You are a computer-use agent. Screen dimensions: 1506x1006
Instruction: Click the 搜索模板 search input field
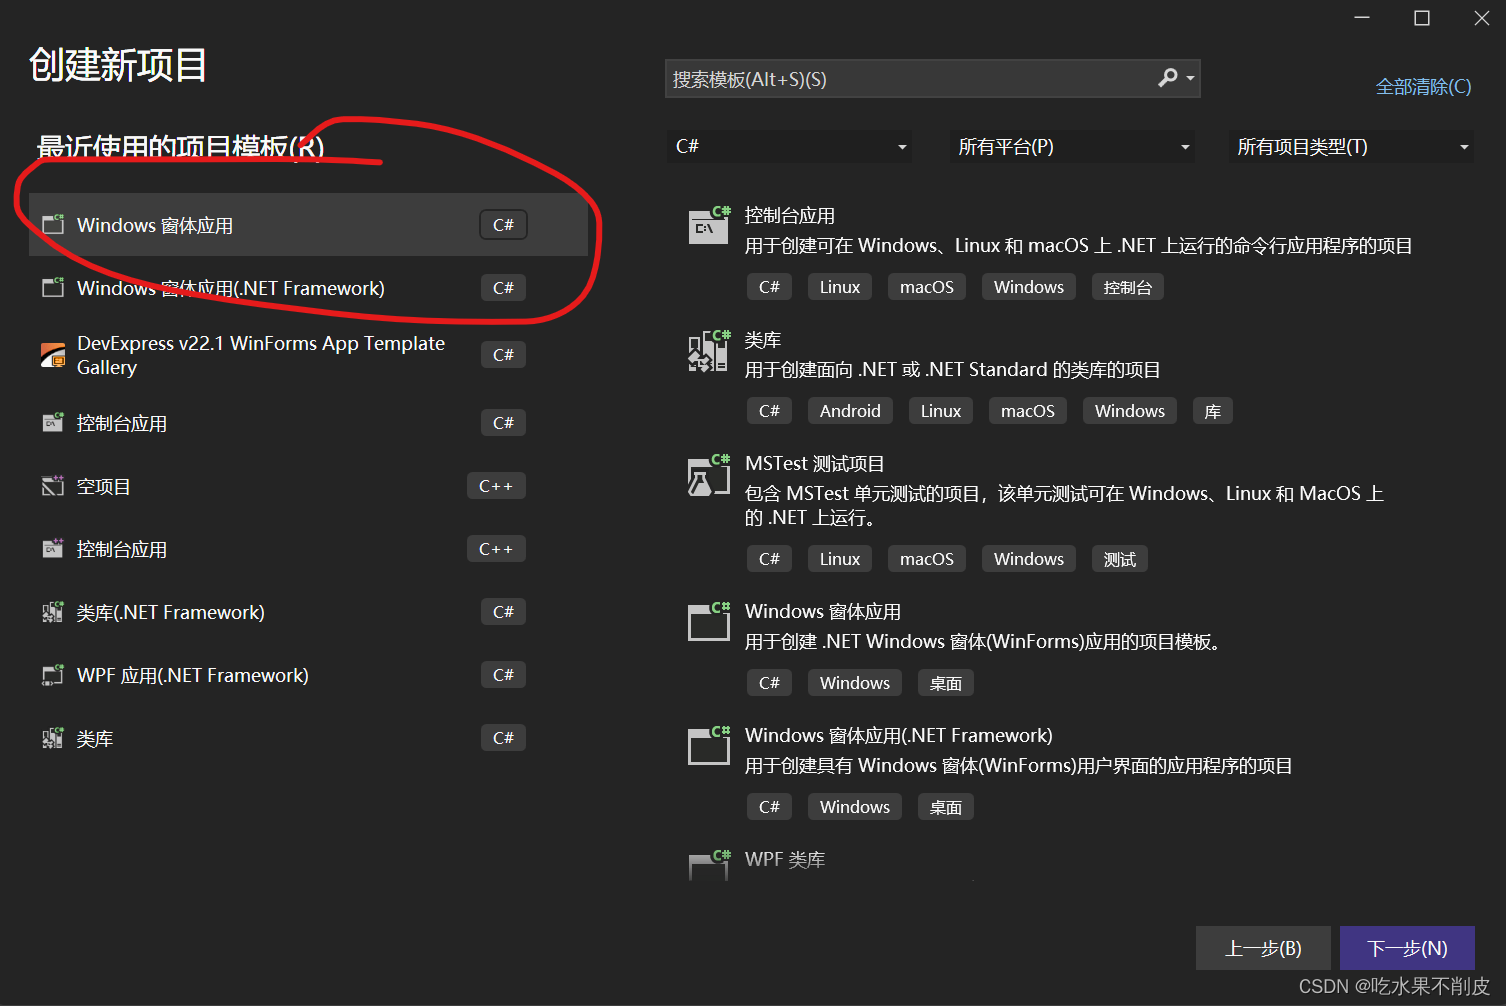(932, 79)
